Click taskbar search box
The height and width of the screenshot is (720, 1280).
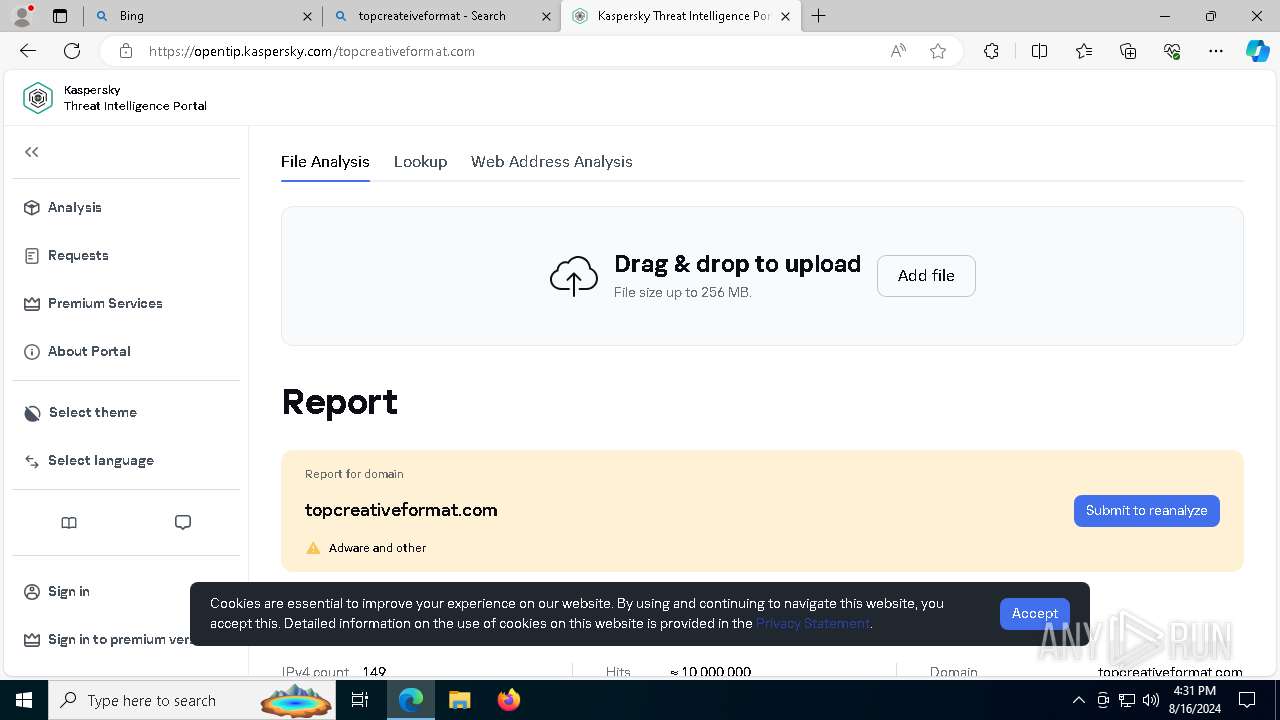click(x=193, y=700)
